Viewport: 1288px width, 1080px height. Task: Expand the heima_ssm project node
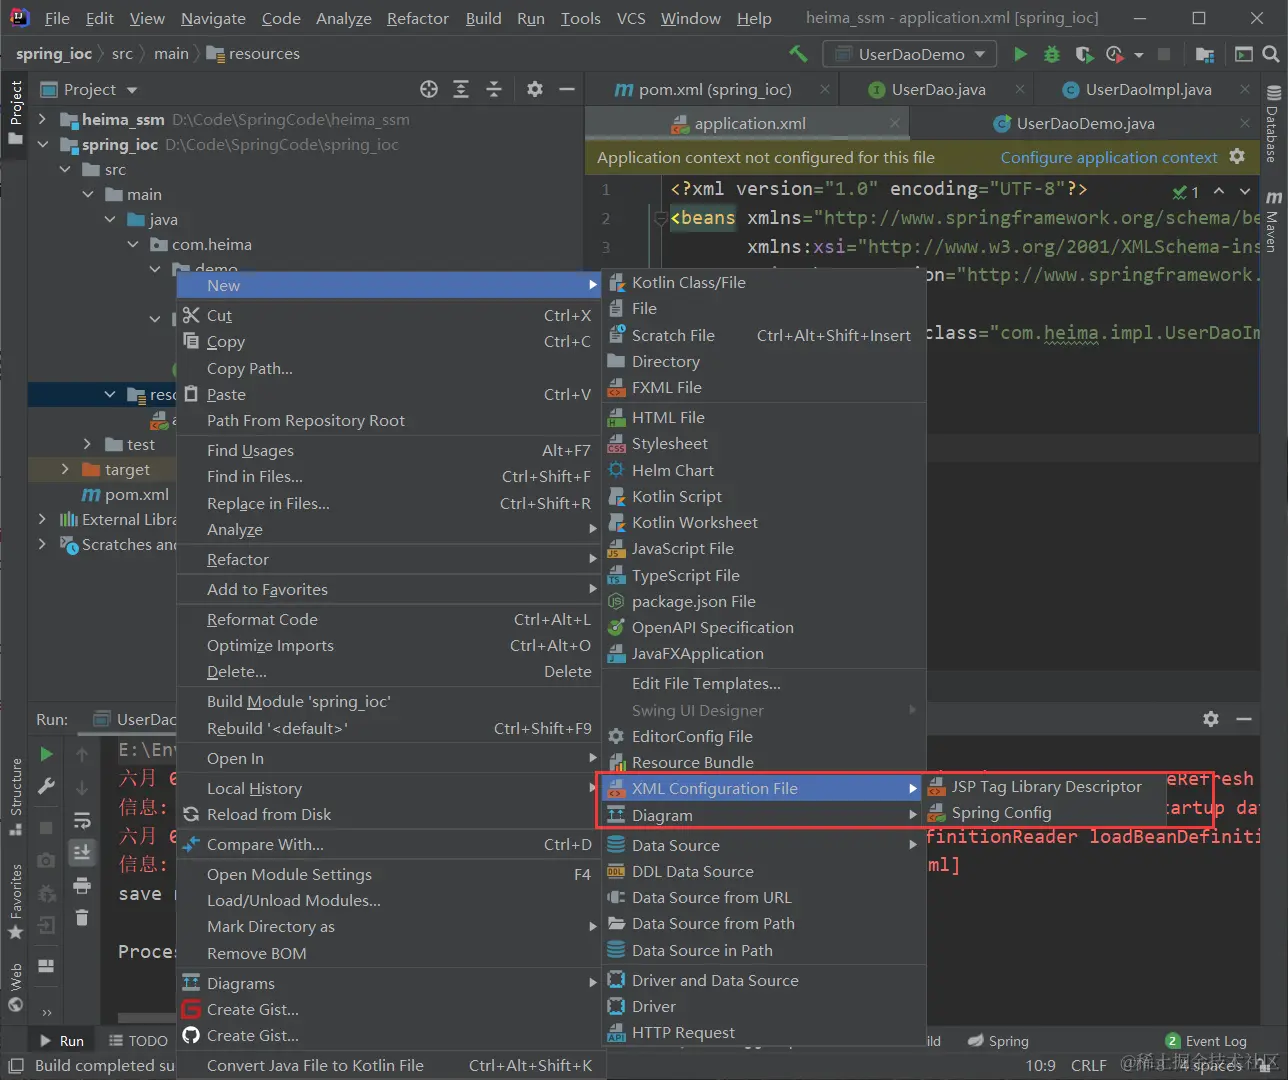click(42, 119)
